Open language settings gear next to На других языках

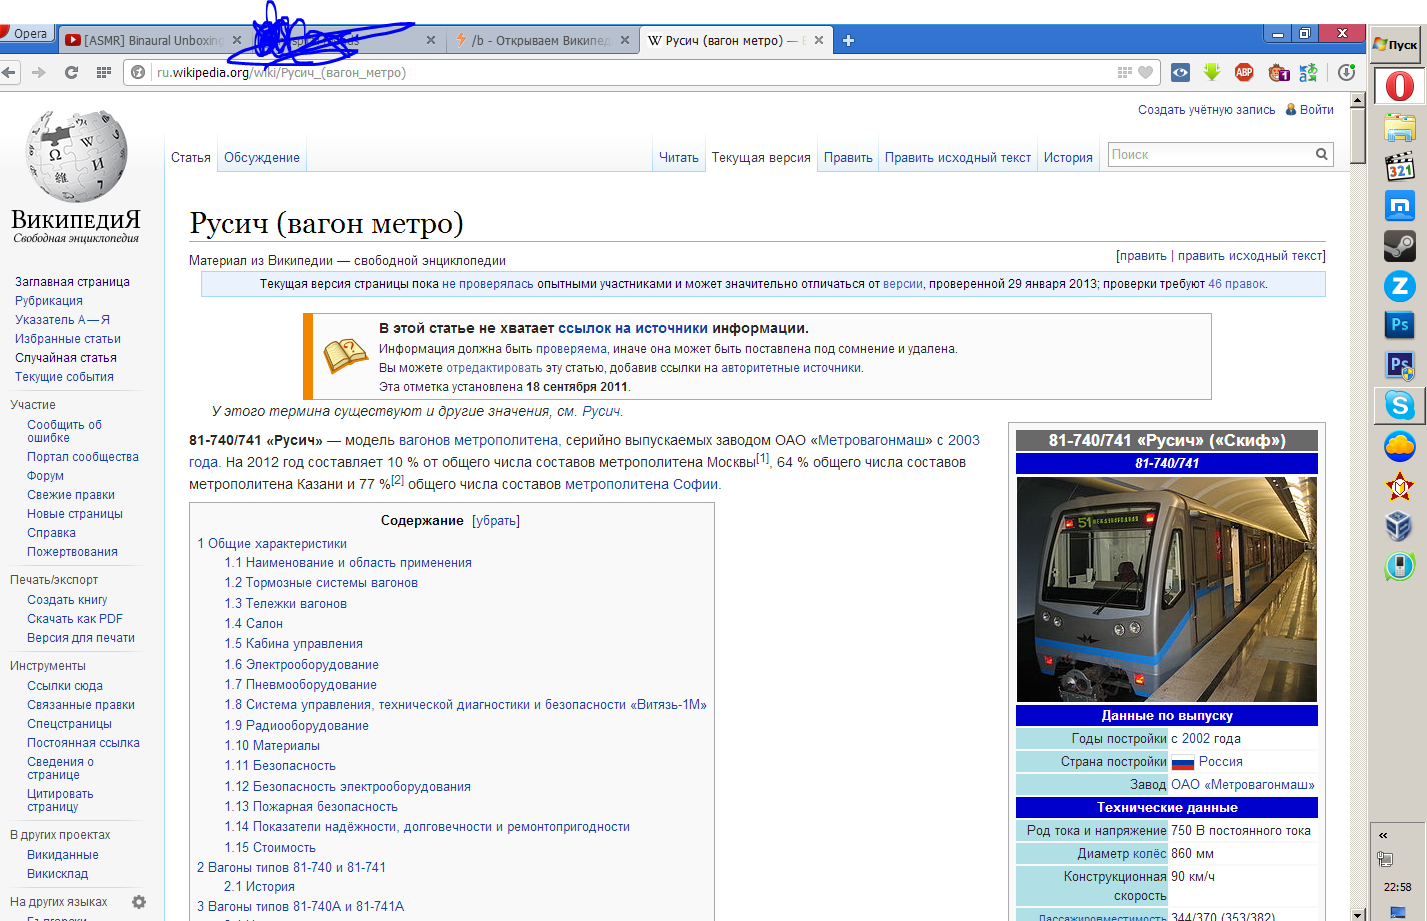[139, 902]
